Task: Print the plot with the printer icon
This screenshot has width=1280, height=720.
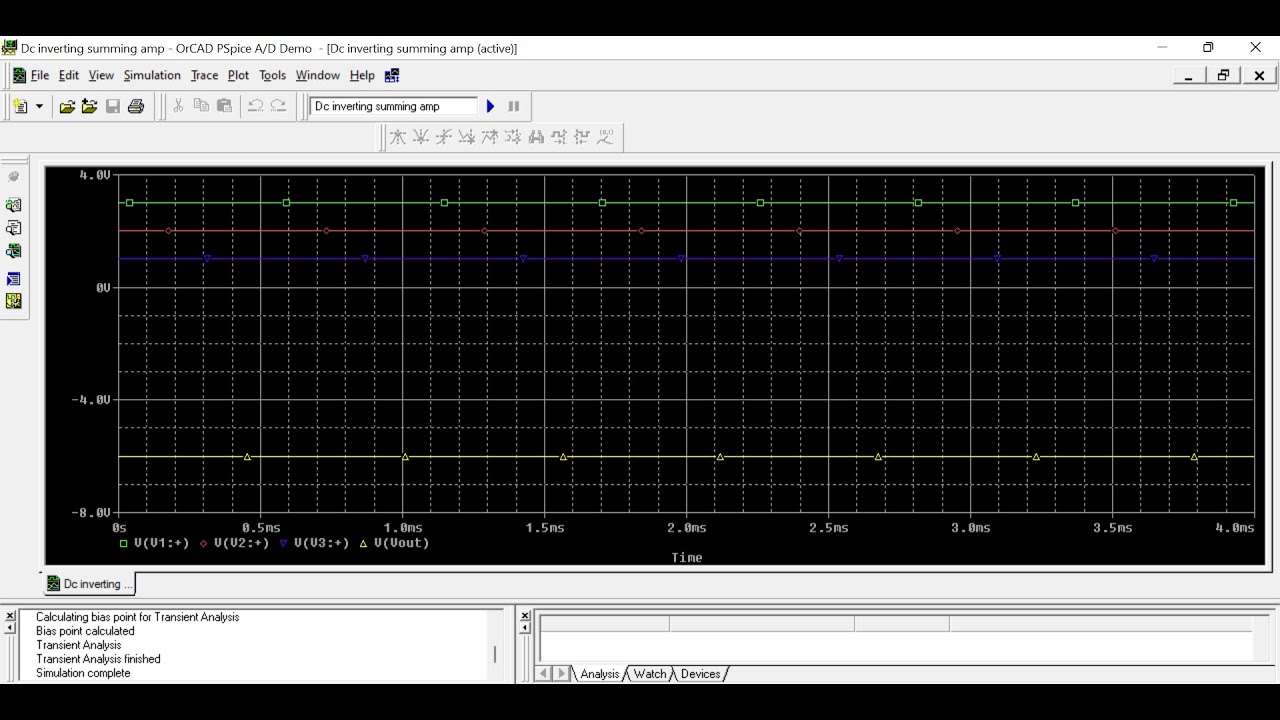Action: [136, 106]
